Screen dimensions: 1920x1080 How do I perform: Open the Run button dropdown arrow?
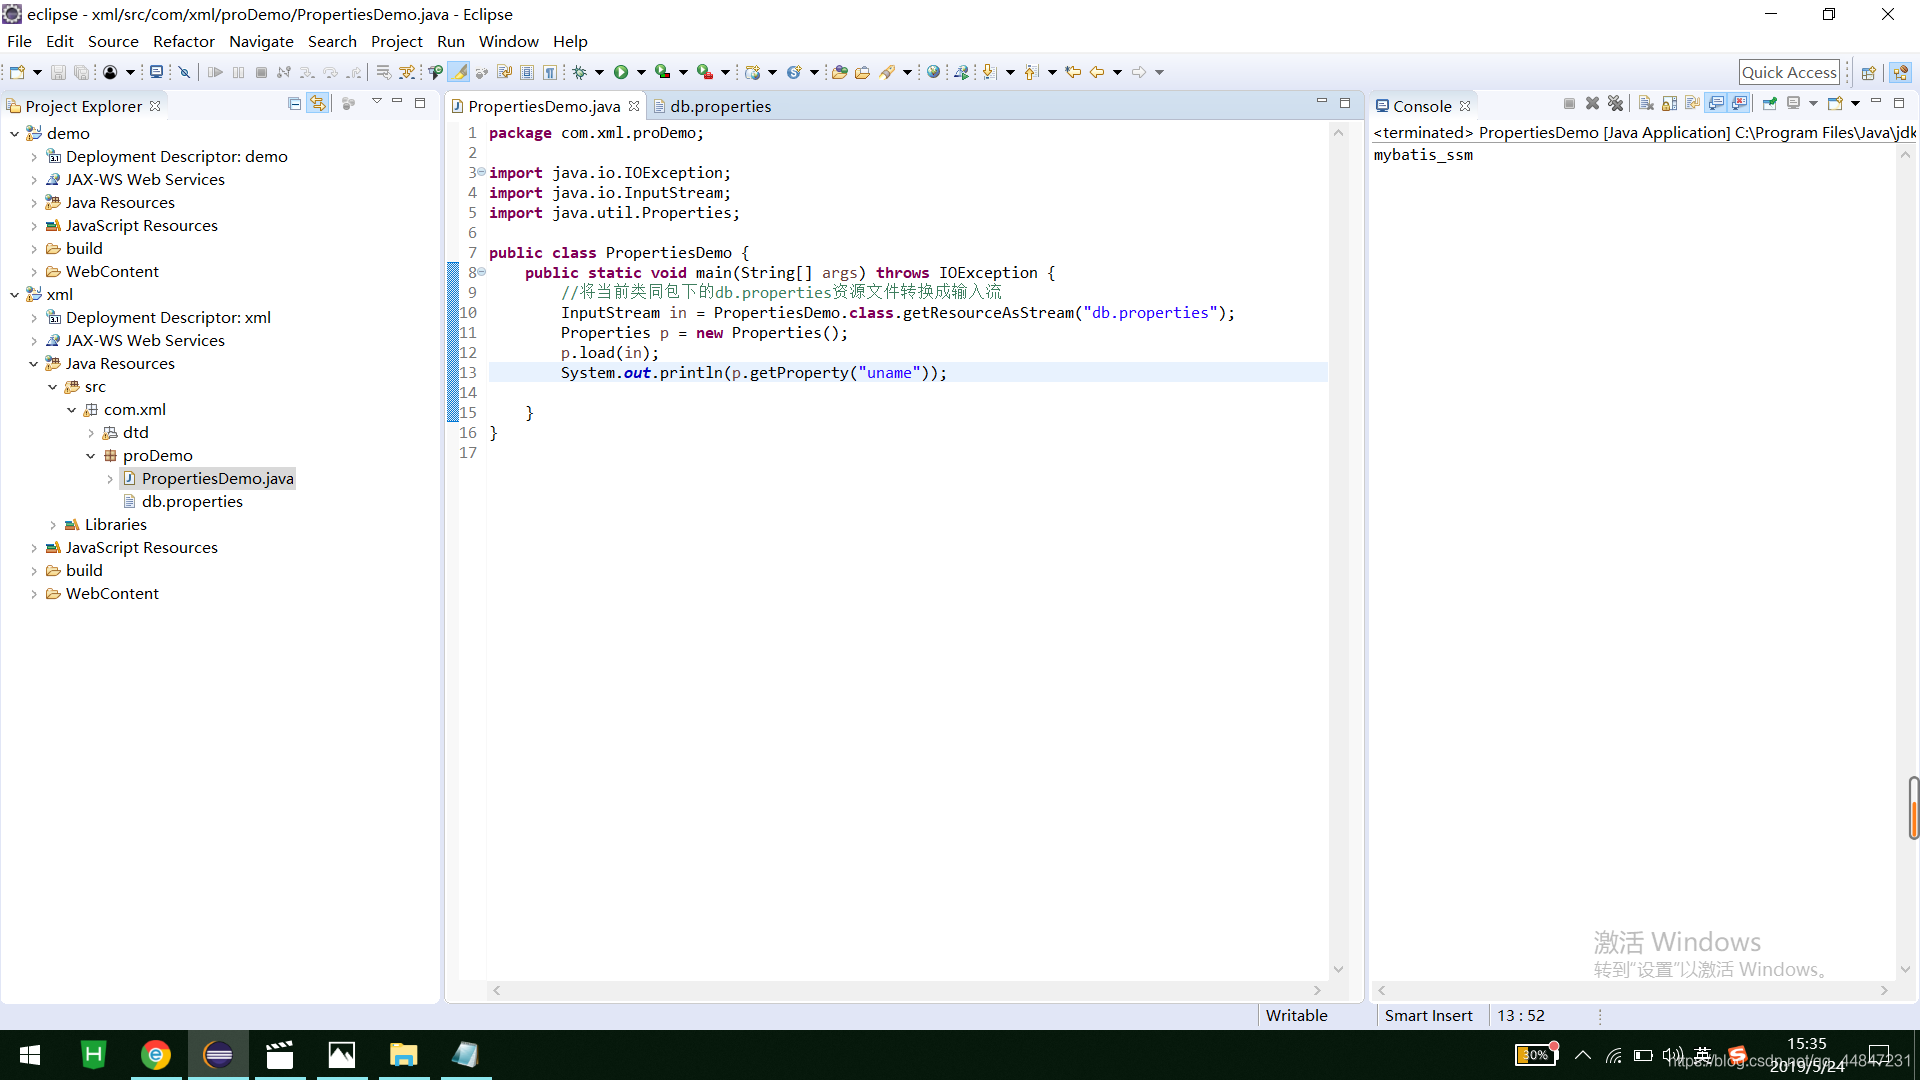click(x=641, y=72)
